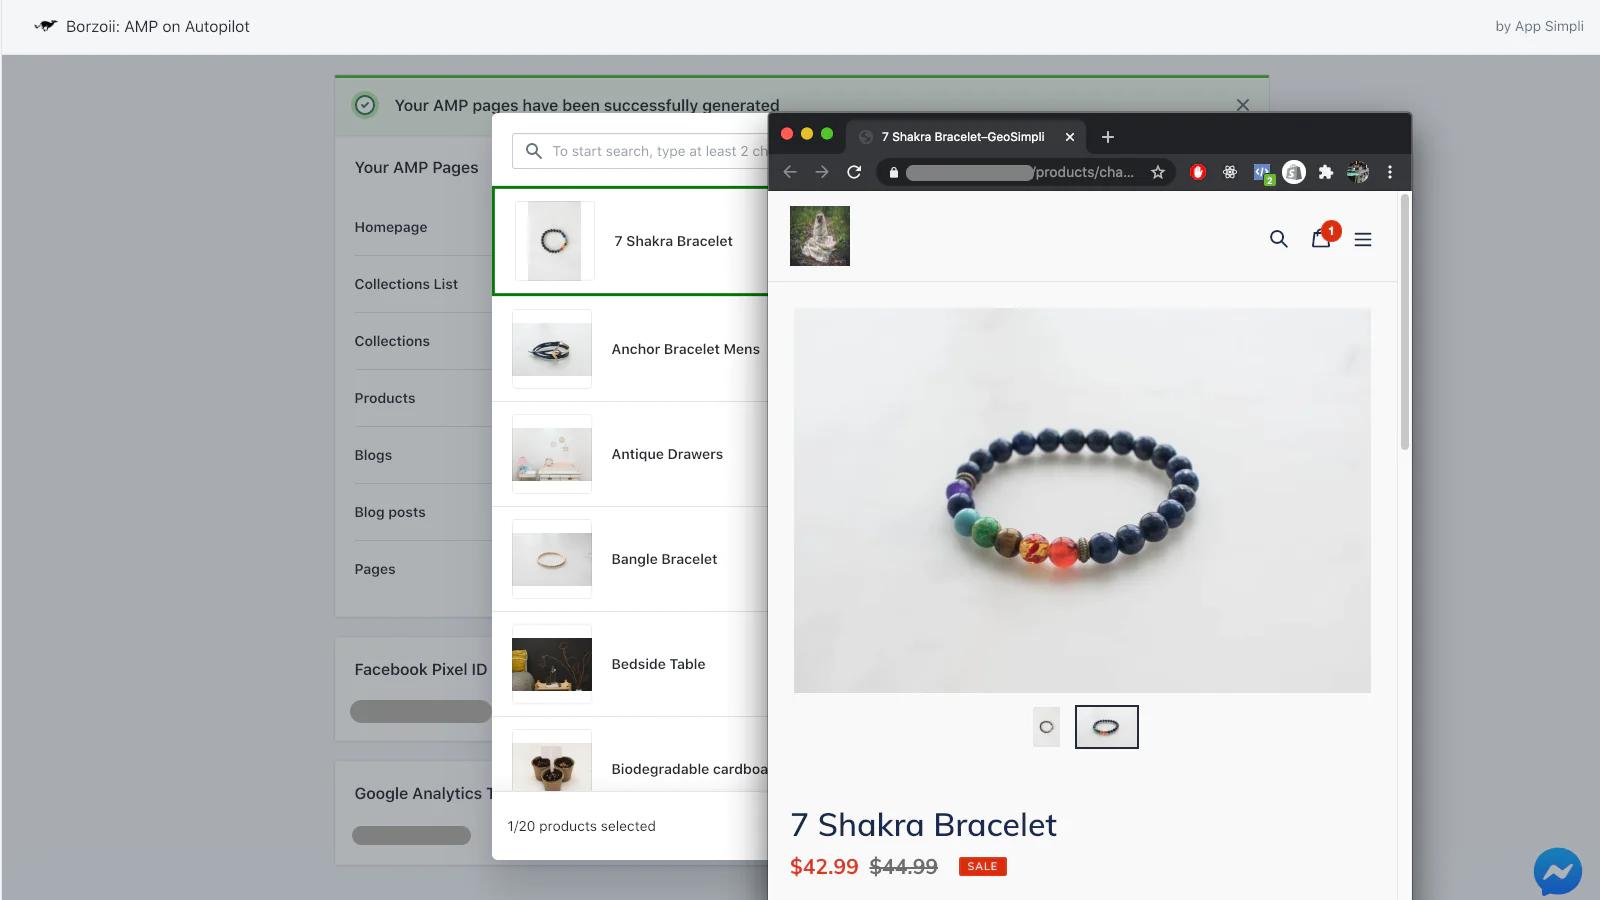Image resolution: width=1600 pixels, height=900 pixels.
Task: Open the shopping cart bag icon
Action: pos(1321,238)
